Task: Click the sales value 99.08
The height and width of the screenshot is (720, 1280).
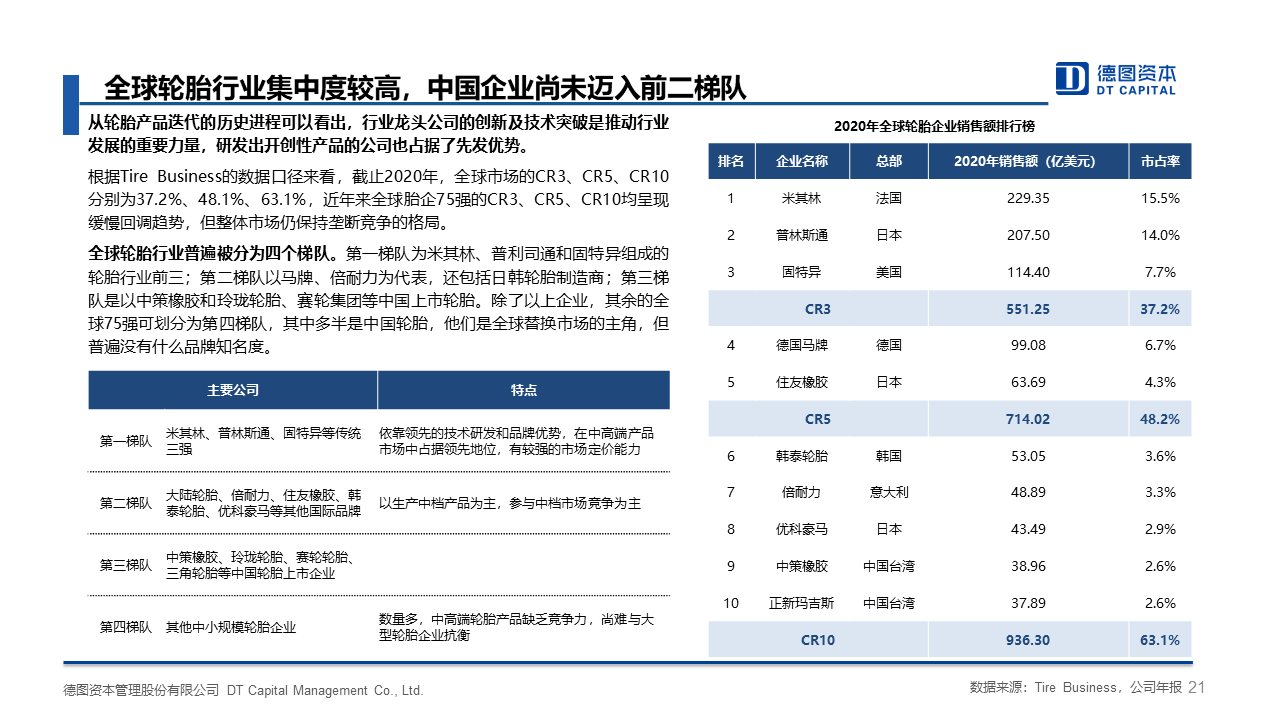Action: (x=1029, y=345)
